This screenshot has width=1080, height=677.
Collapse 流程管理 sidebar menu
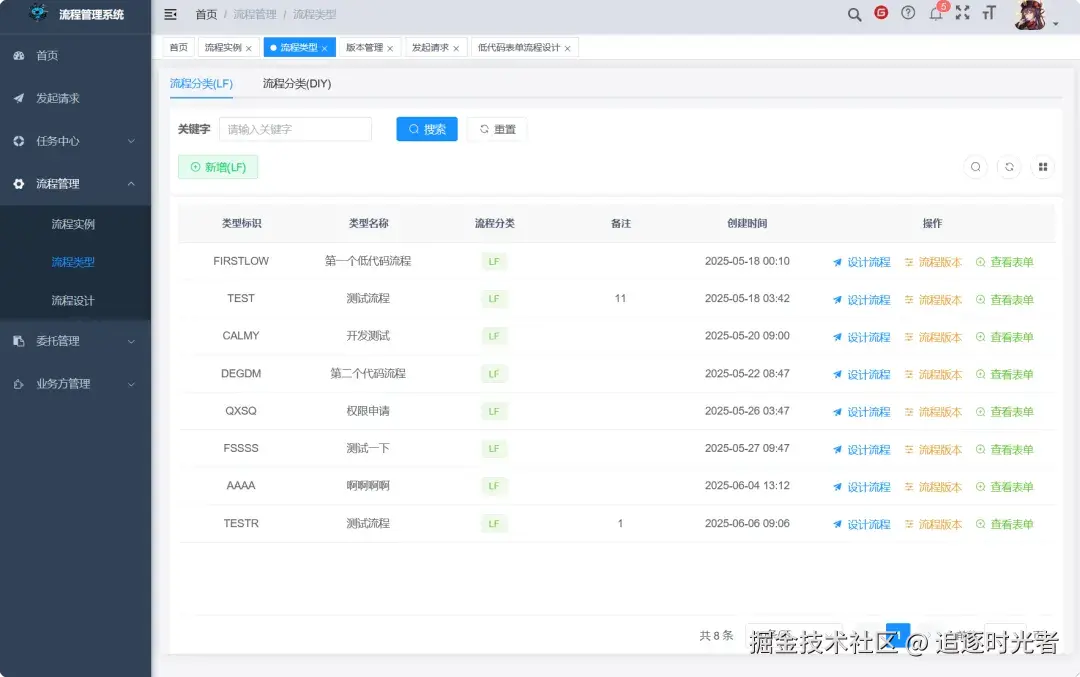pos(75,184)
